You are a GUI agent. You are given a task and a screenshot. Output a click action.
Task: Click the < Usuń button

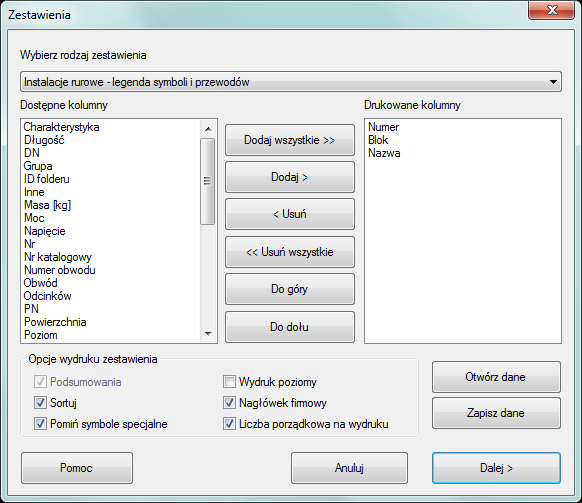[290, 214]
